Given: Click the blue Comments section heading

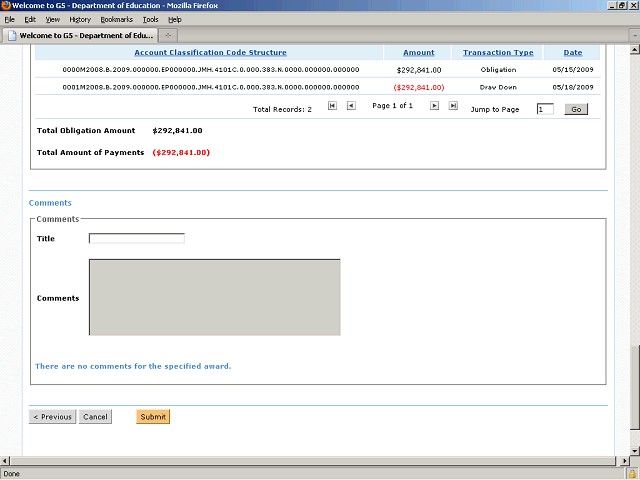Looking at the screenshot, I should [50, 203].
